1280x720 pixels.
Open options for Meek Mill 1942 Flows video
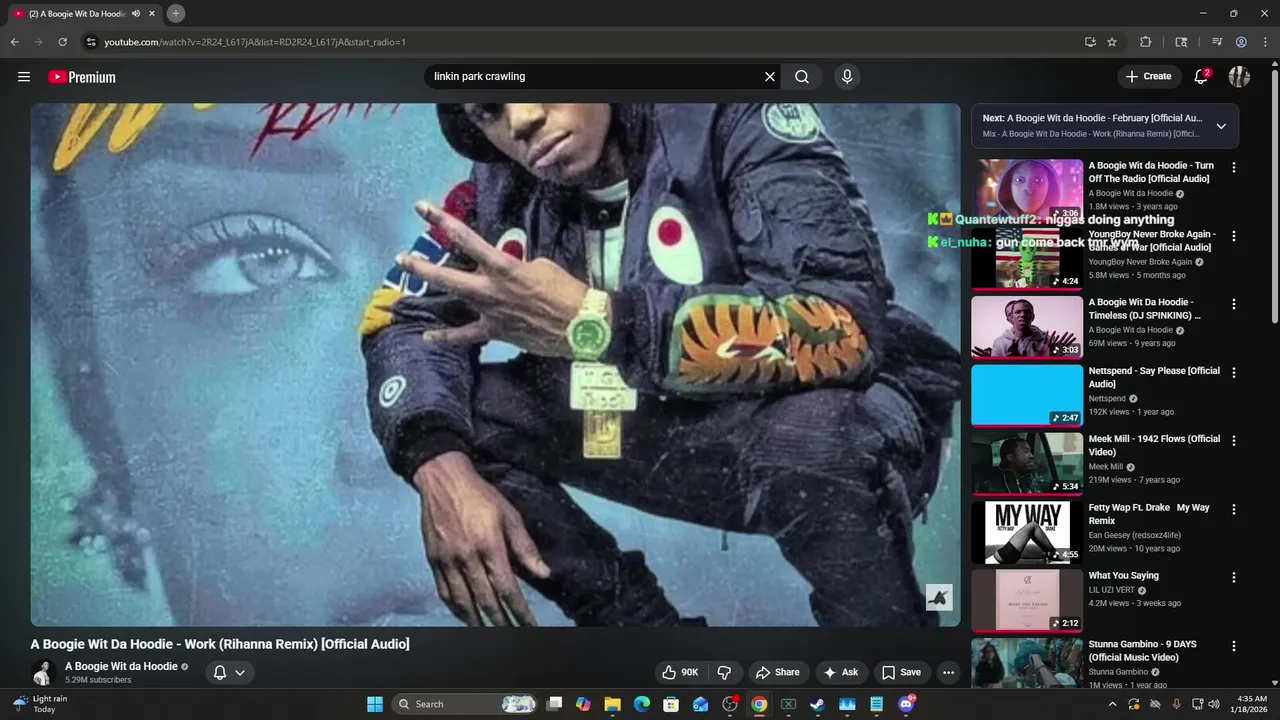click(x=1233, y=441)
